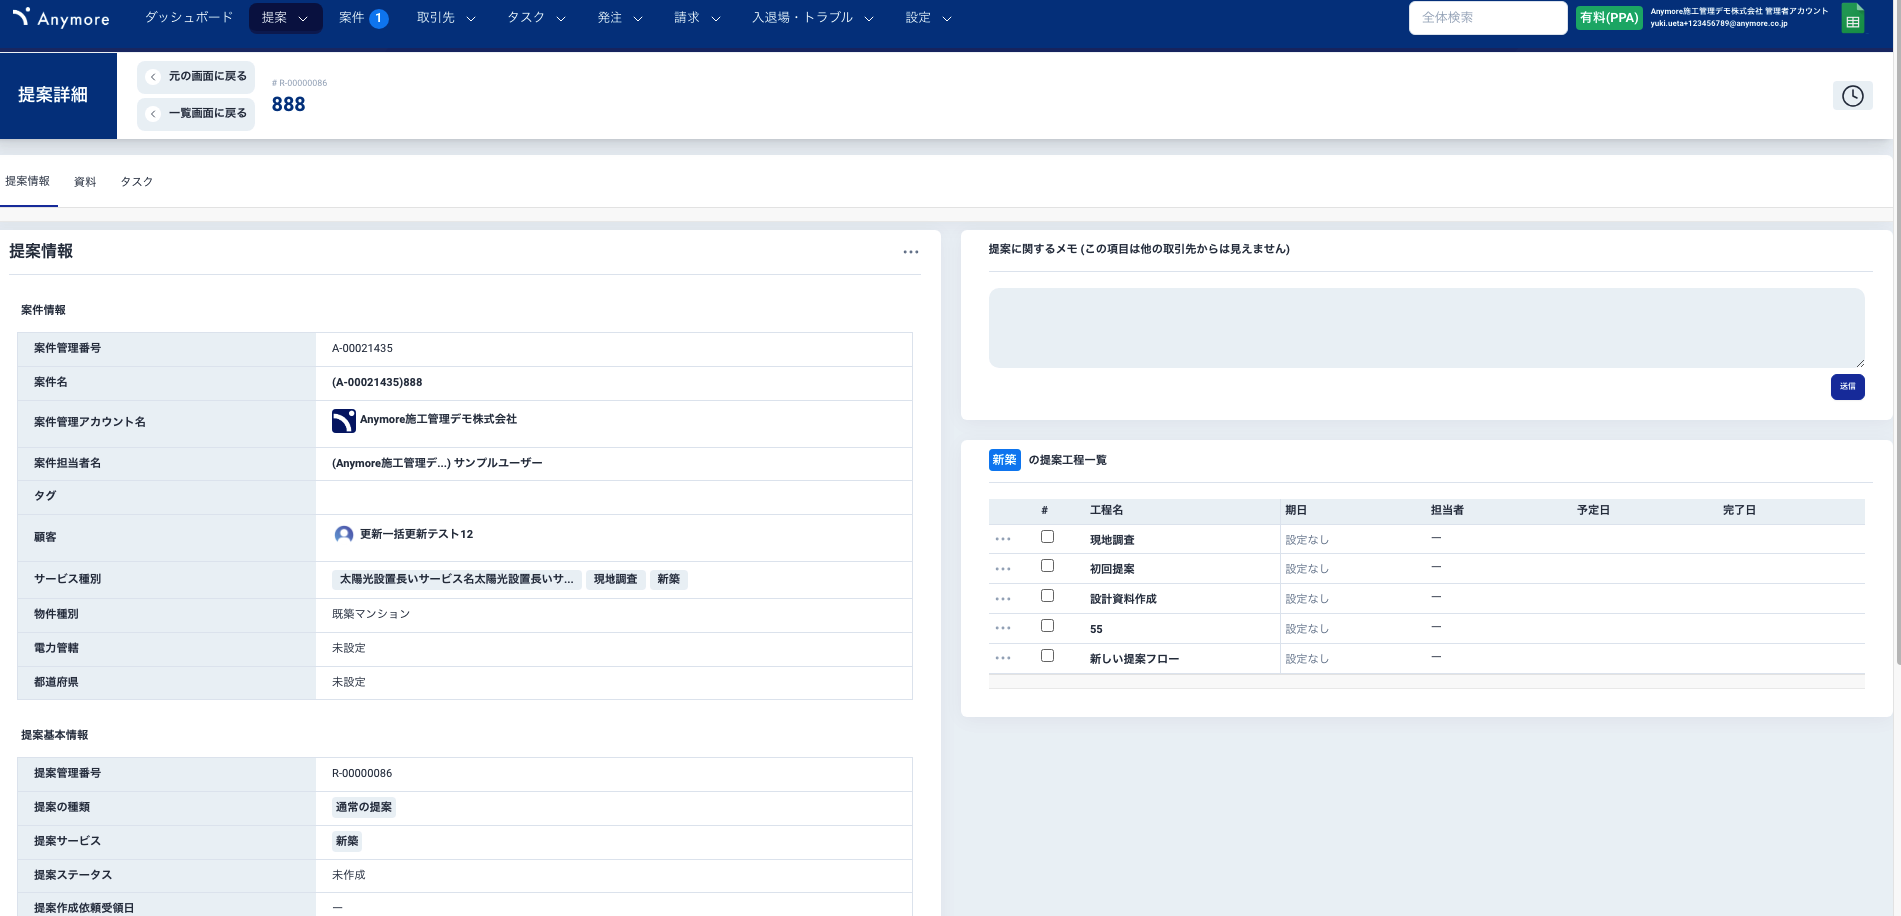
Task: Expand the 提案 dropdown menu
Action: [x=285, y=18]
